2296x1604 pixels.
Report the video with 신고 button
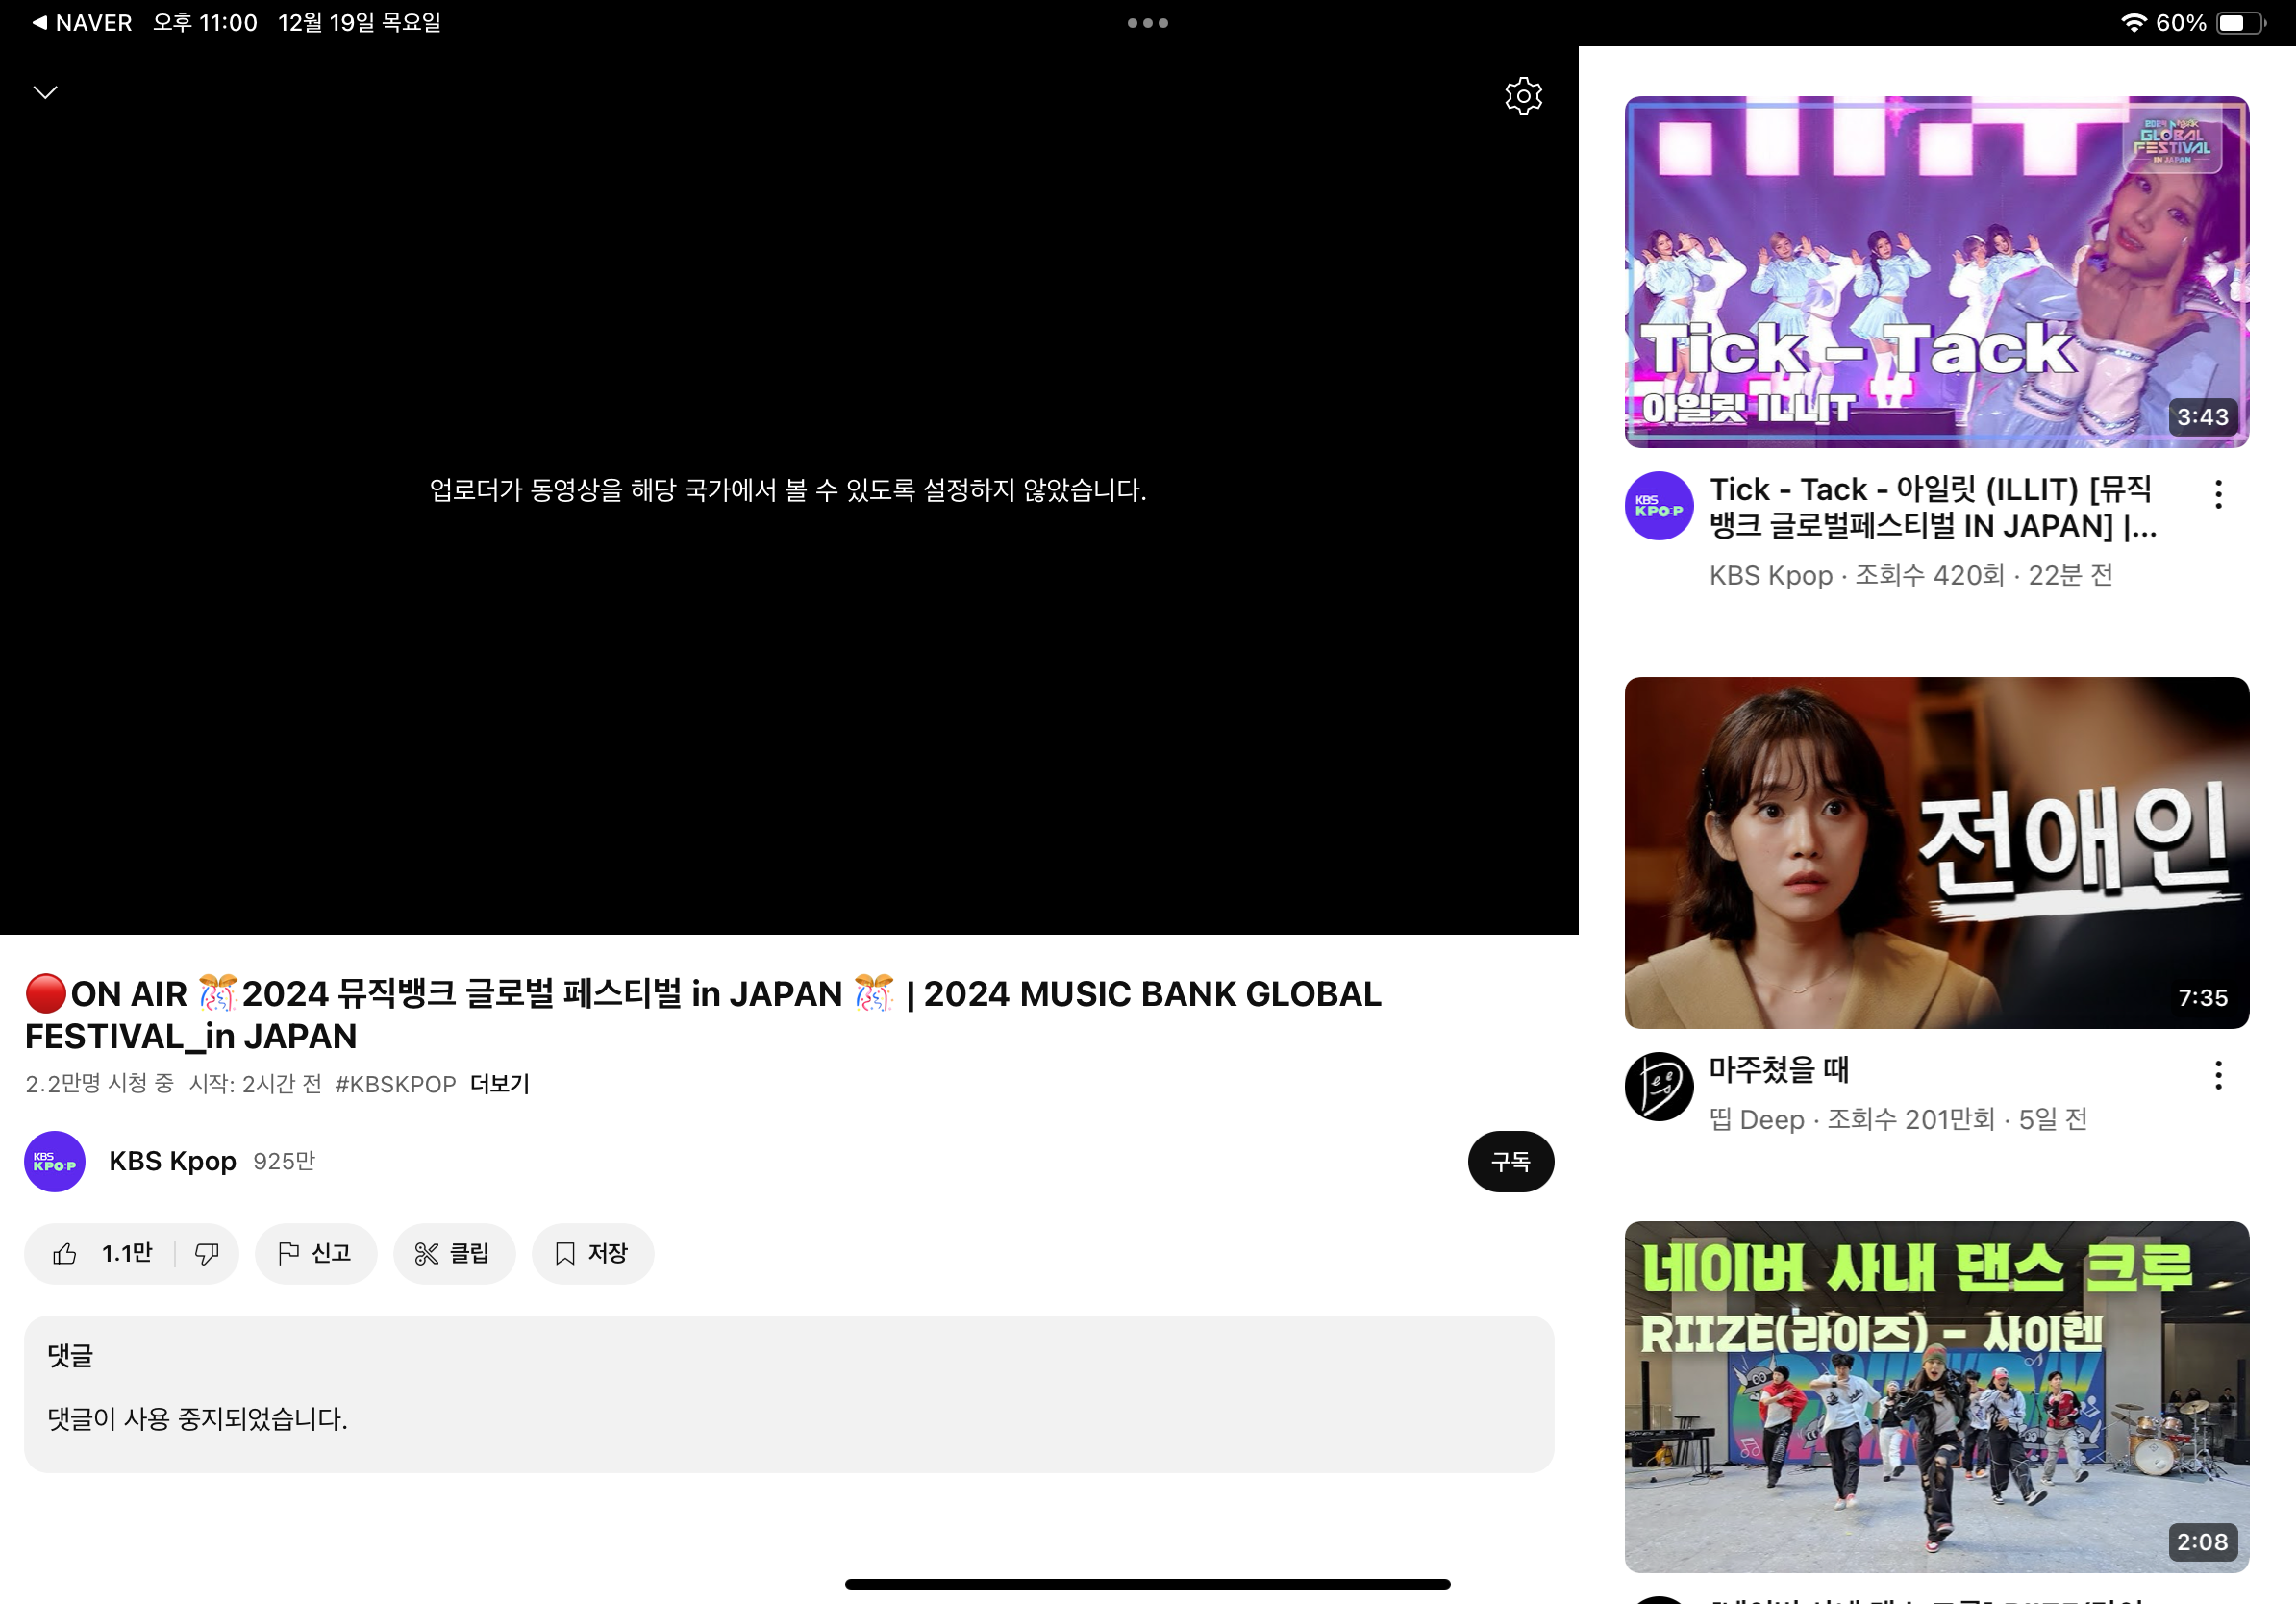316,1253
